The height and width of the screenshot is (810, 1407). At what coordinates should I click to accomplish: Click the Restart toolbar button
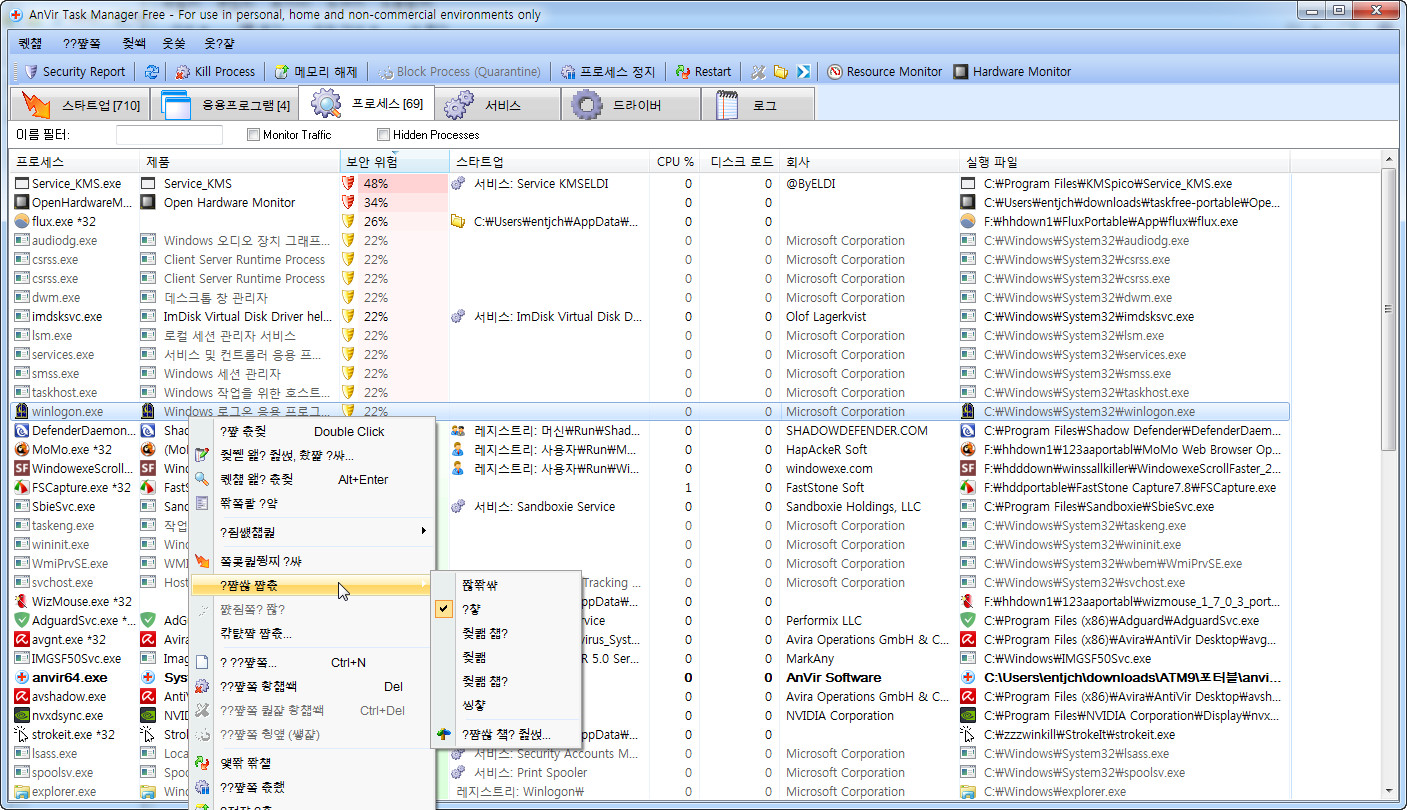click(x=703, y=72)
